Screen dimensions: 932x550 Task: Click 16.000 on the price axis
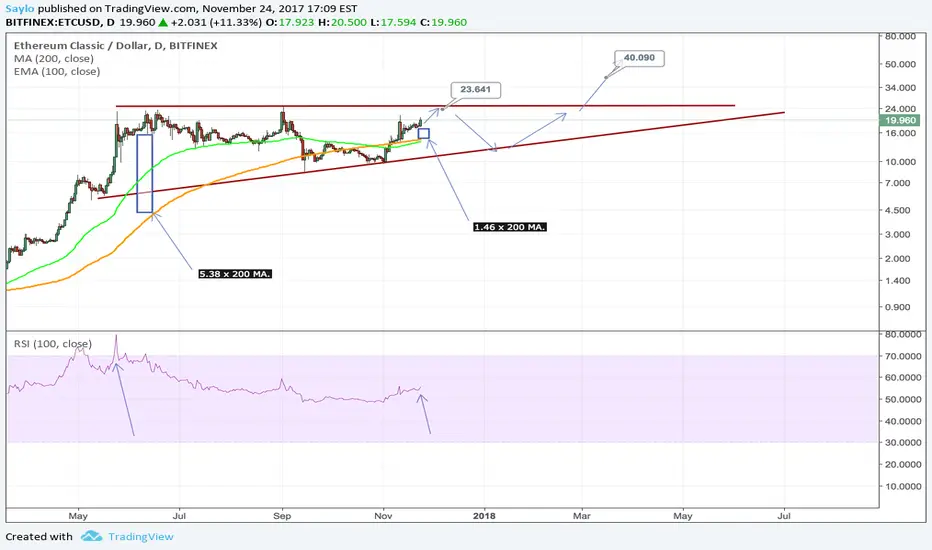(900, 133)
